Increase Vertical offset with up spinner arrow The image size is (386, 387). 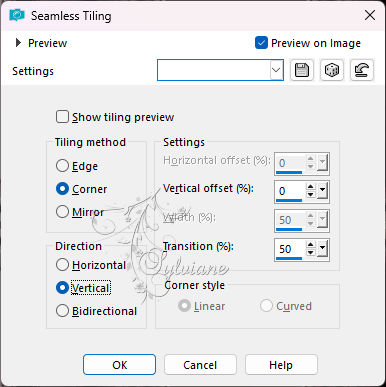pos(311,187)
